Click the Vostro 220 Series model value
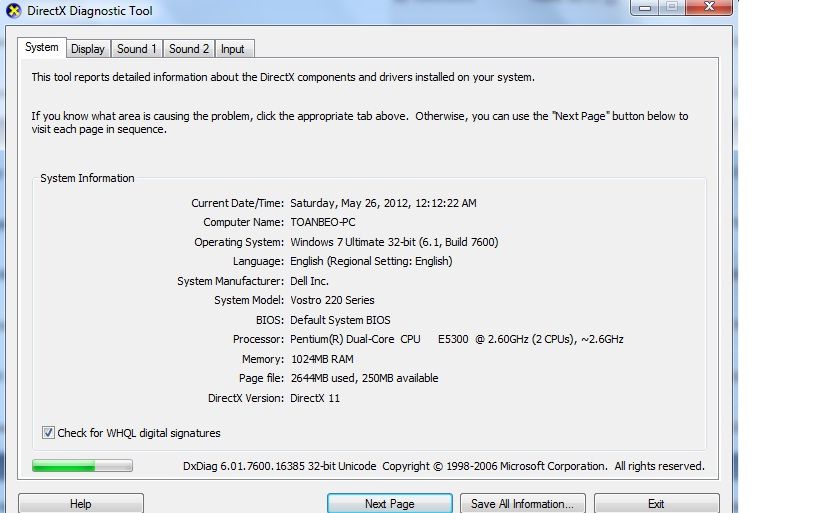 point(332,300)
